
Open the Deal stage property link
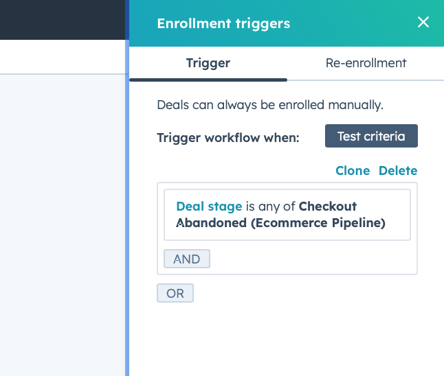click(209, 206)
